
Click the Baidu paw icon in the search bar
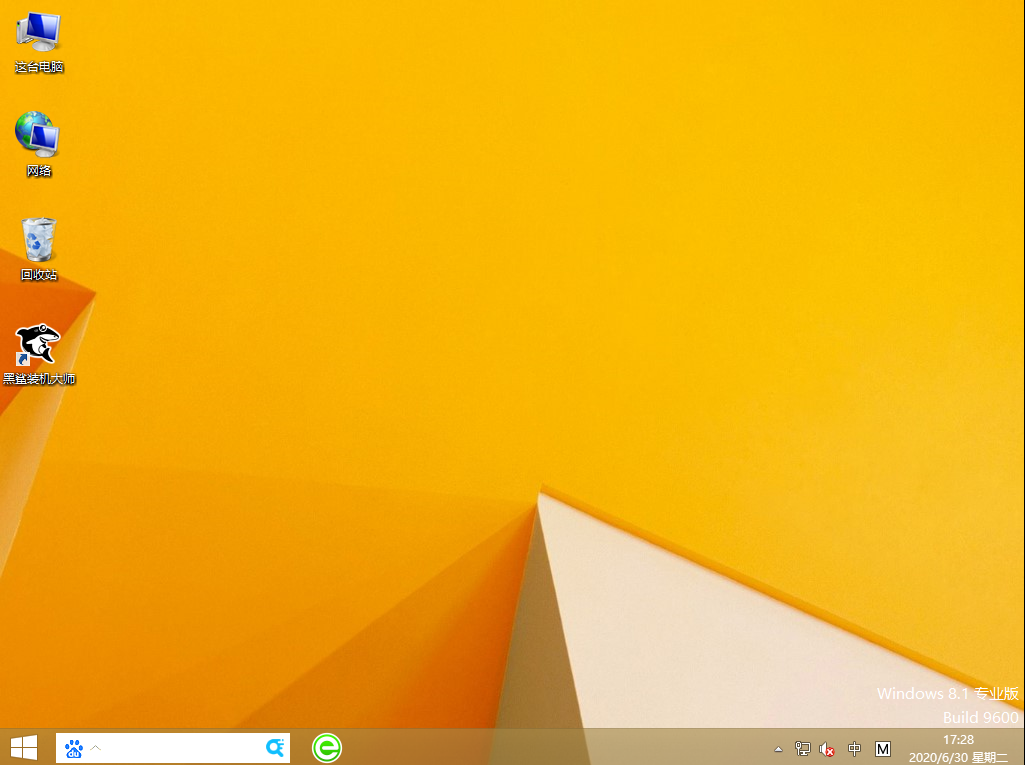74,747
